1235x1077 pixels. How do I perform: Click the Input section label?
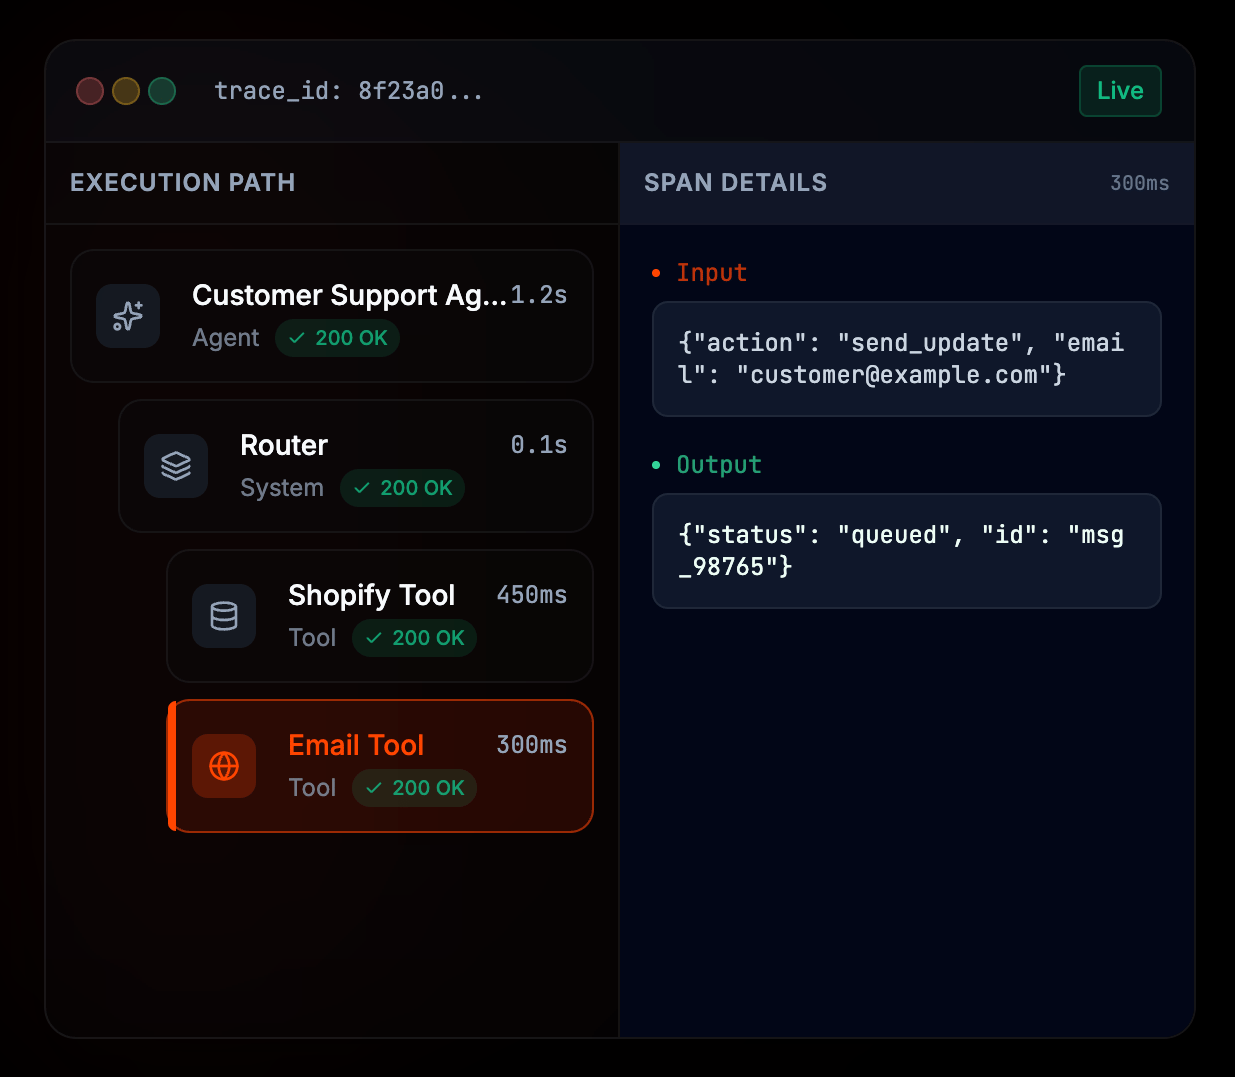(x=712, y=273)
